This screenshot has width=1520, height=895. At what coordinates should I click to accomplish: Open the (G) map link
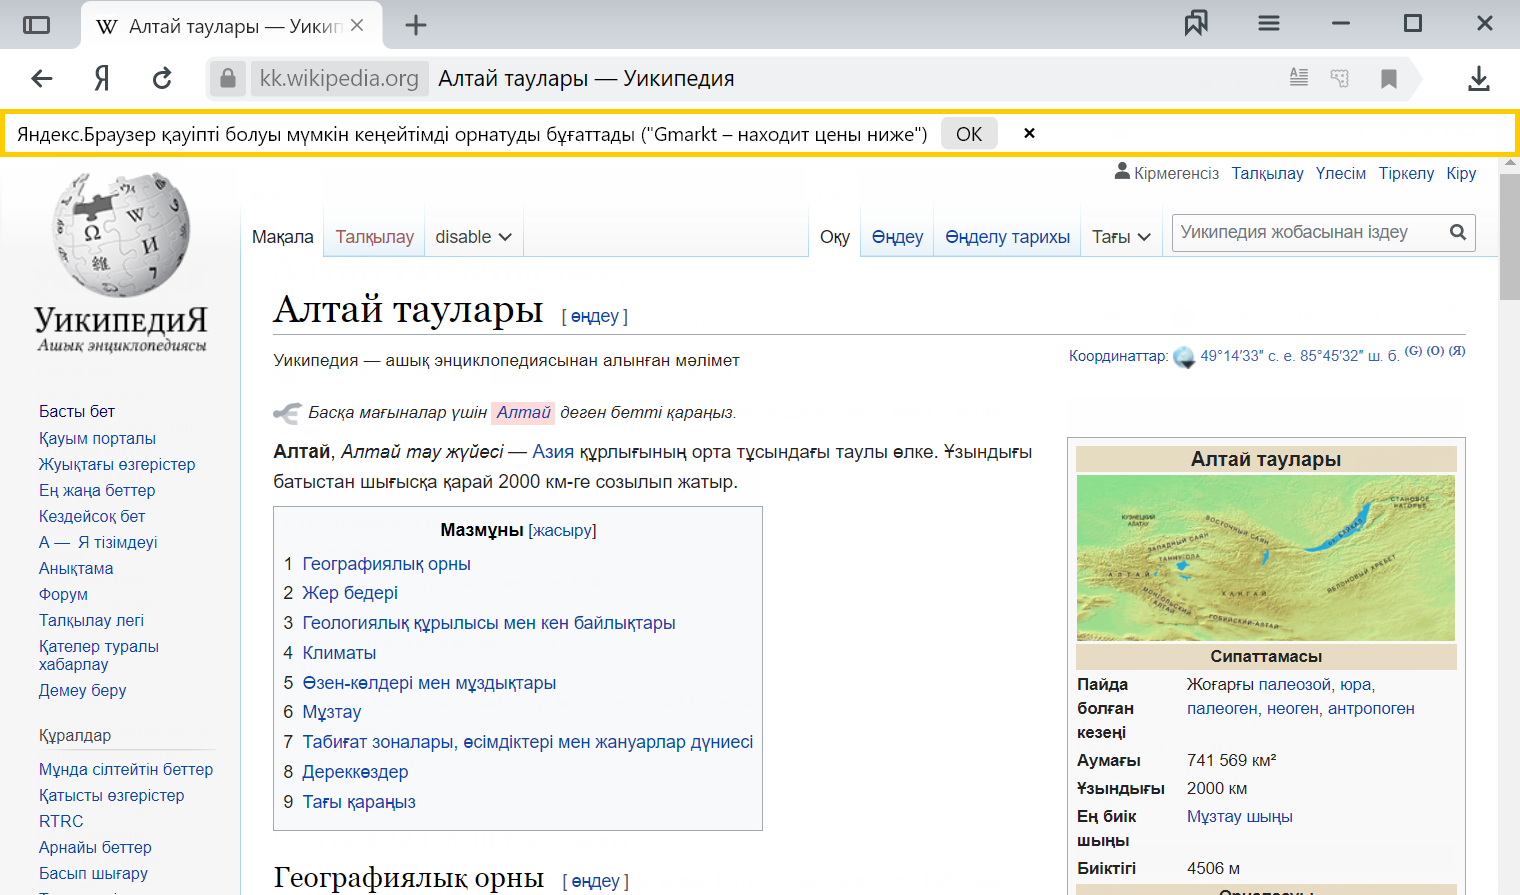1413,351
